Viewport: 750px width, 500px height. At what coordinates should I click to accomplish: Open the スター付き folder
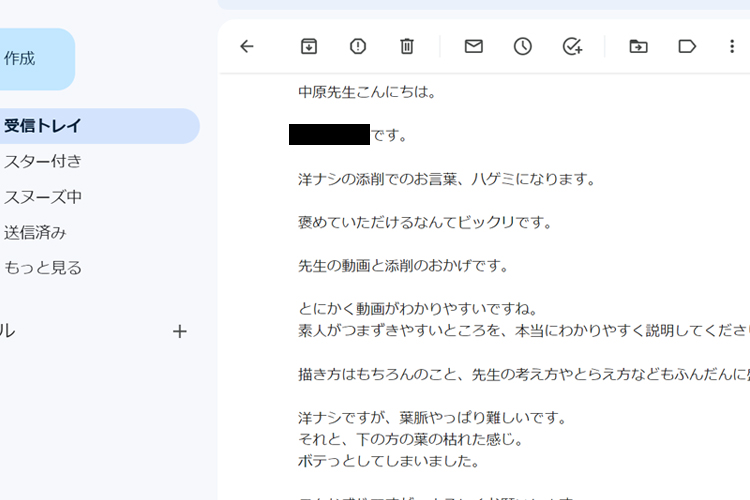pos(43,161)
